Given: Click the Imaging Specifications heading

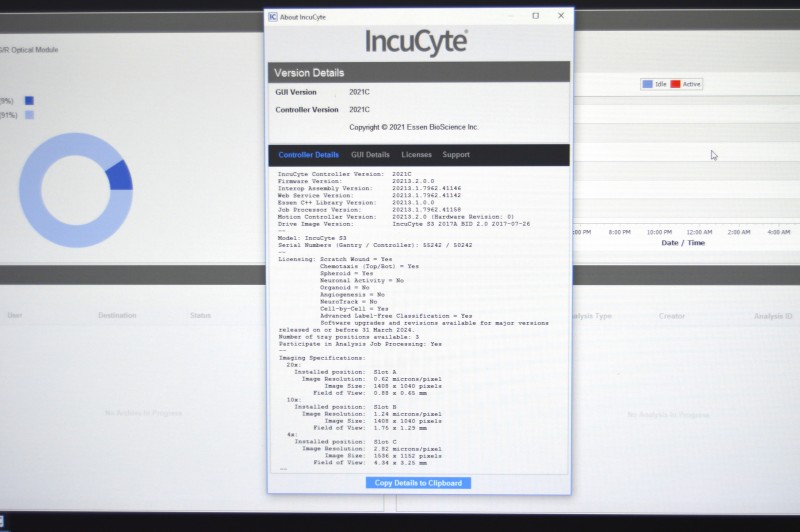Looking at the screenshot, I should tap(322, 358).
